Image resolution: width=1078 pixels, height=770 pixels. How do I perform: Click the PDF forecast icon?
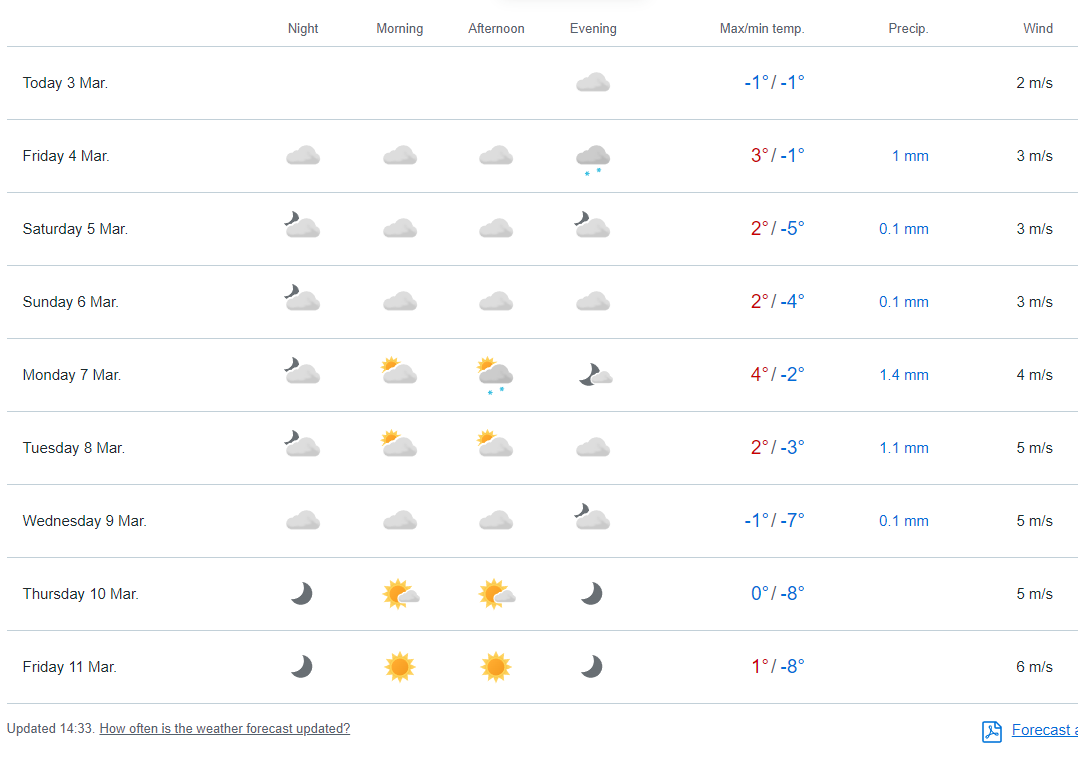click(x=991, y=731)
